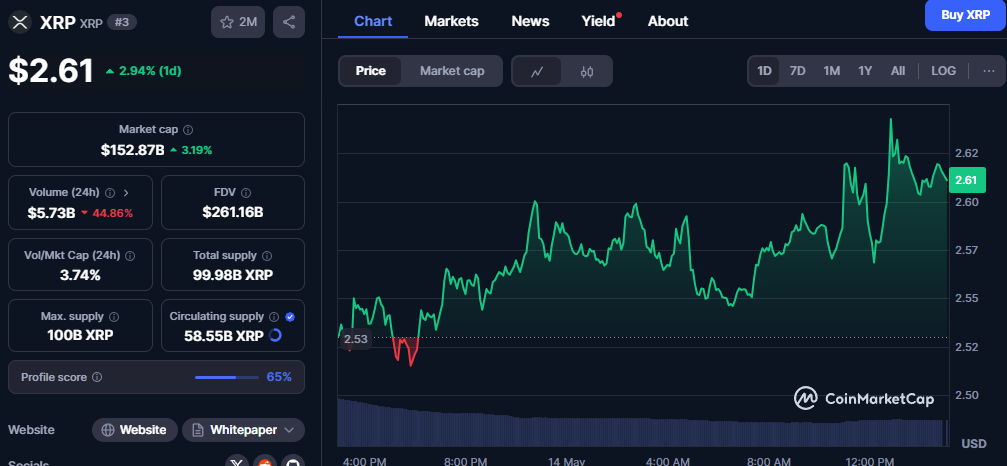Click the 2.53 opening price label
Screen dimensions: 1007x466
(355, 339)
